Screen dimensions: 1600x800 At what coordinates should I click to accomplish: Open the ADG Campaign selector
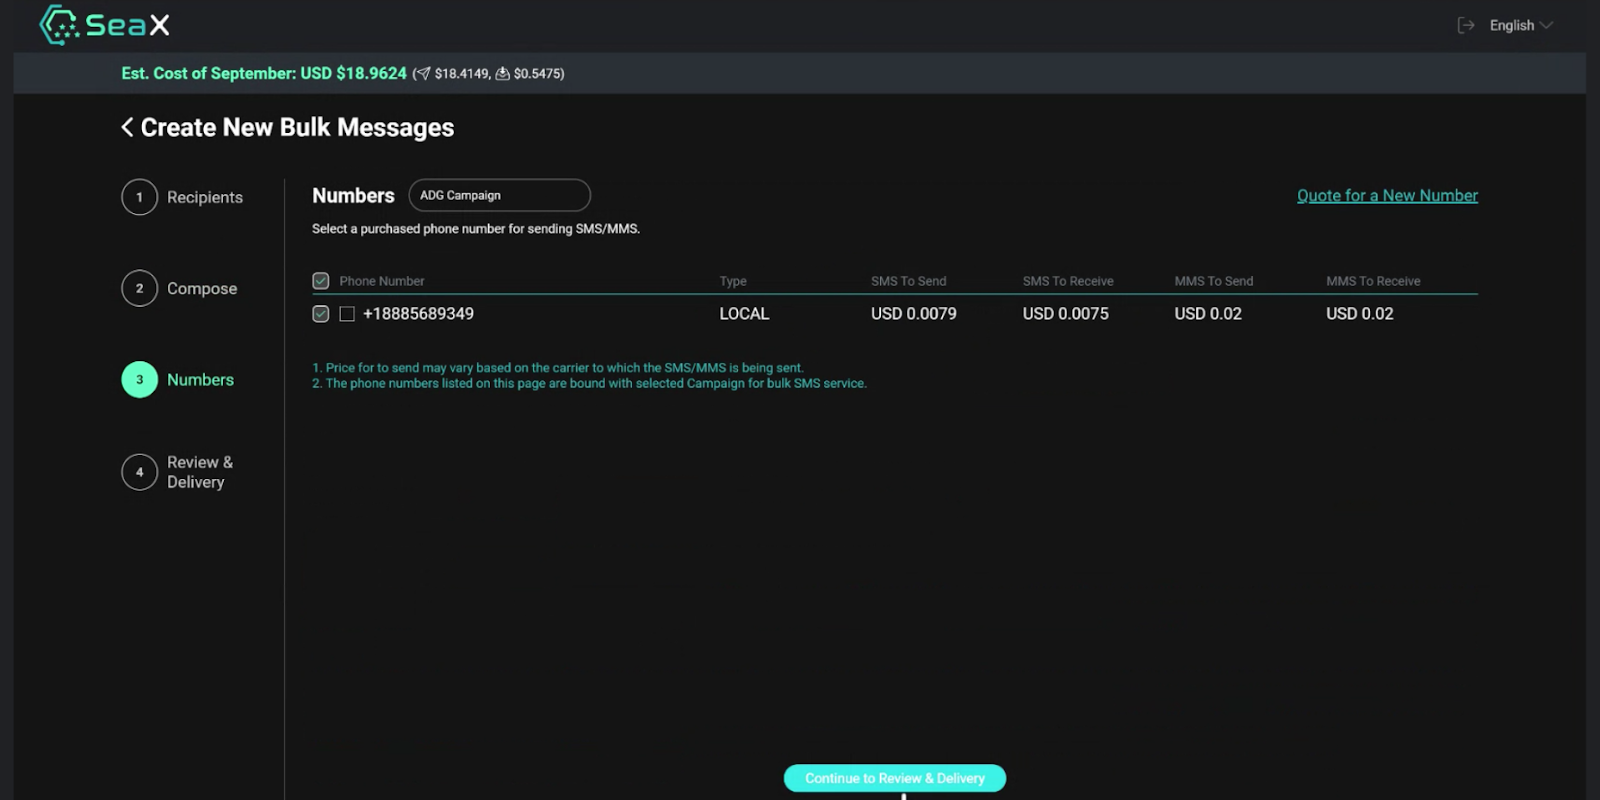499,195
